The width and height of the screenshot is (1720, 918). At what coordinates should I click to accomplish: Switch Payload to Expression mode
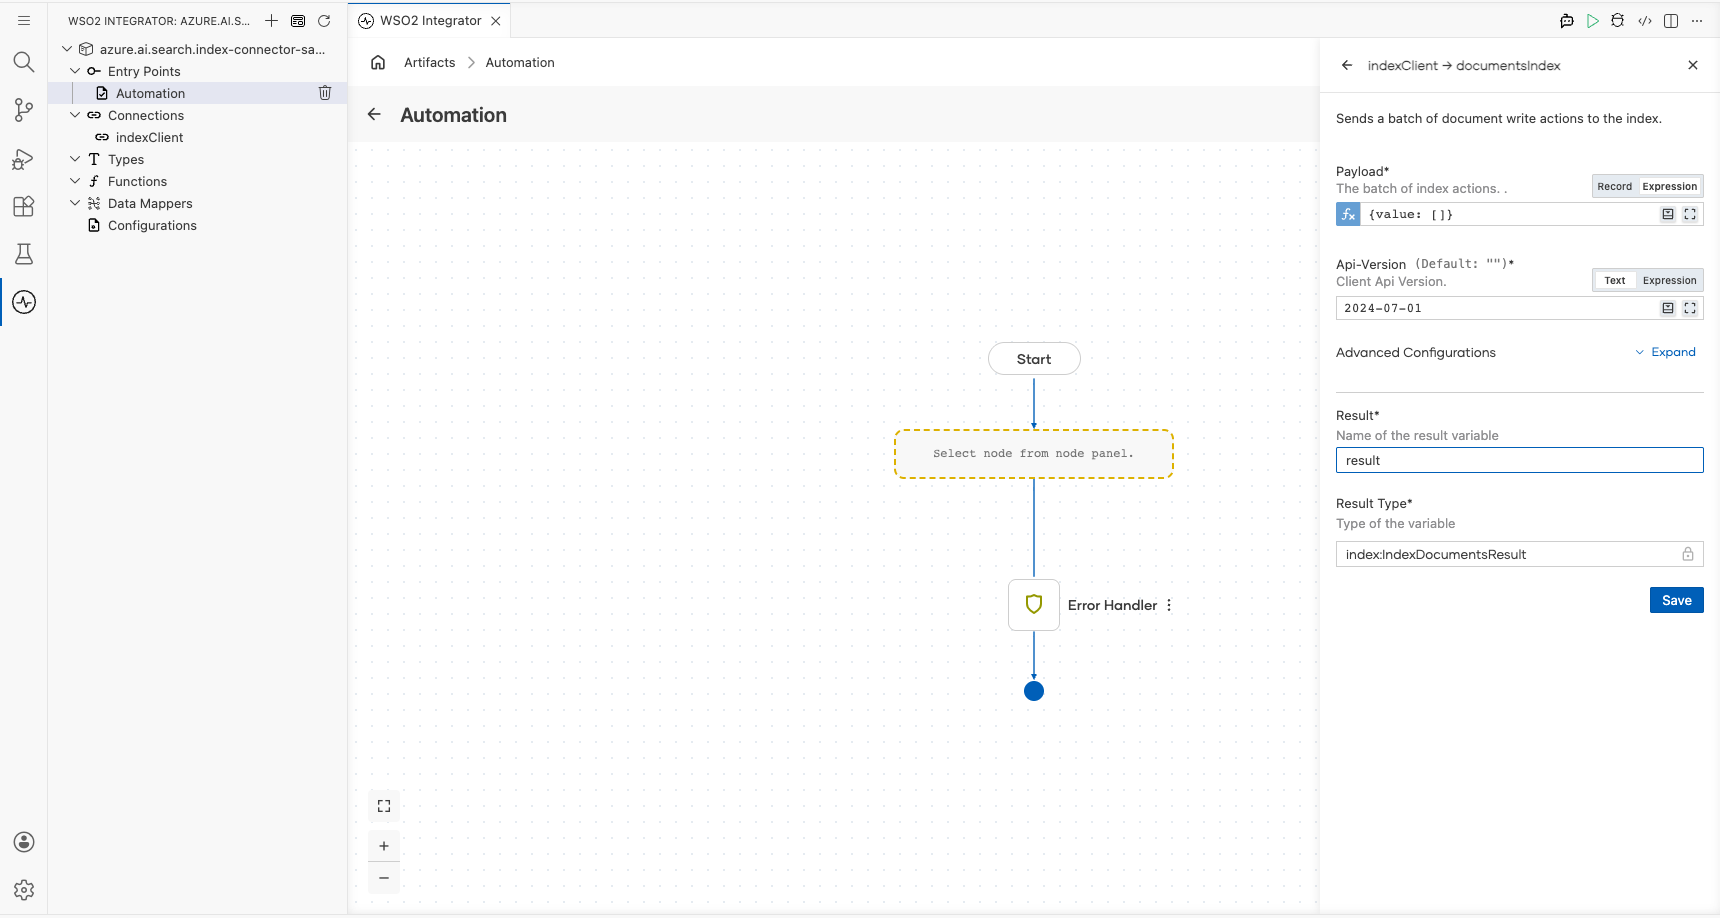[x=1669, y=186]
